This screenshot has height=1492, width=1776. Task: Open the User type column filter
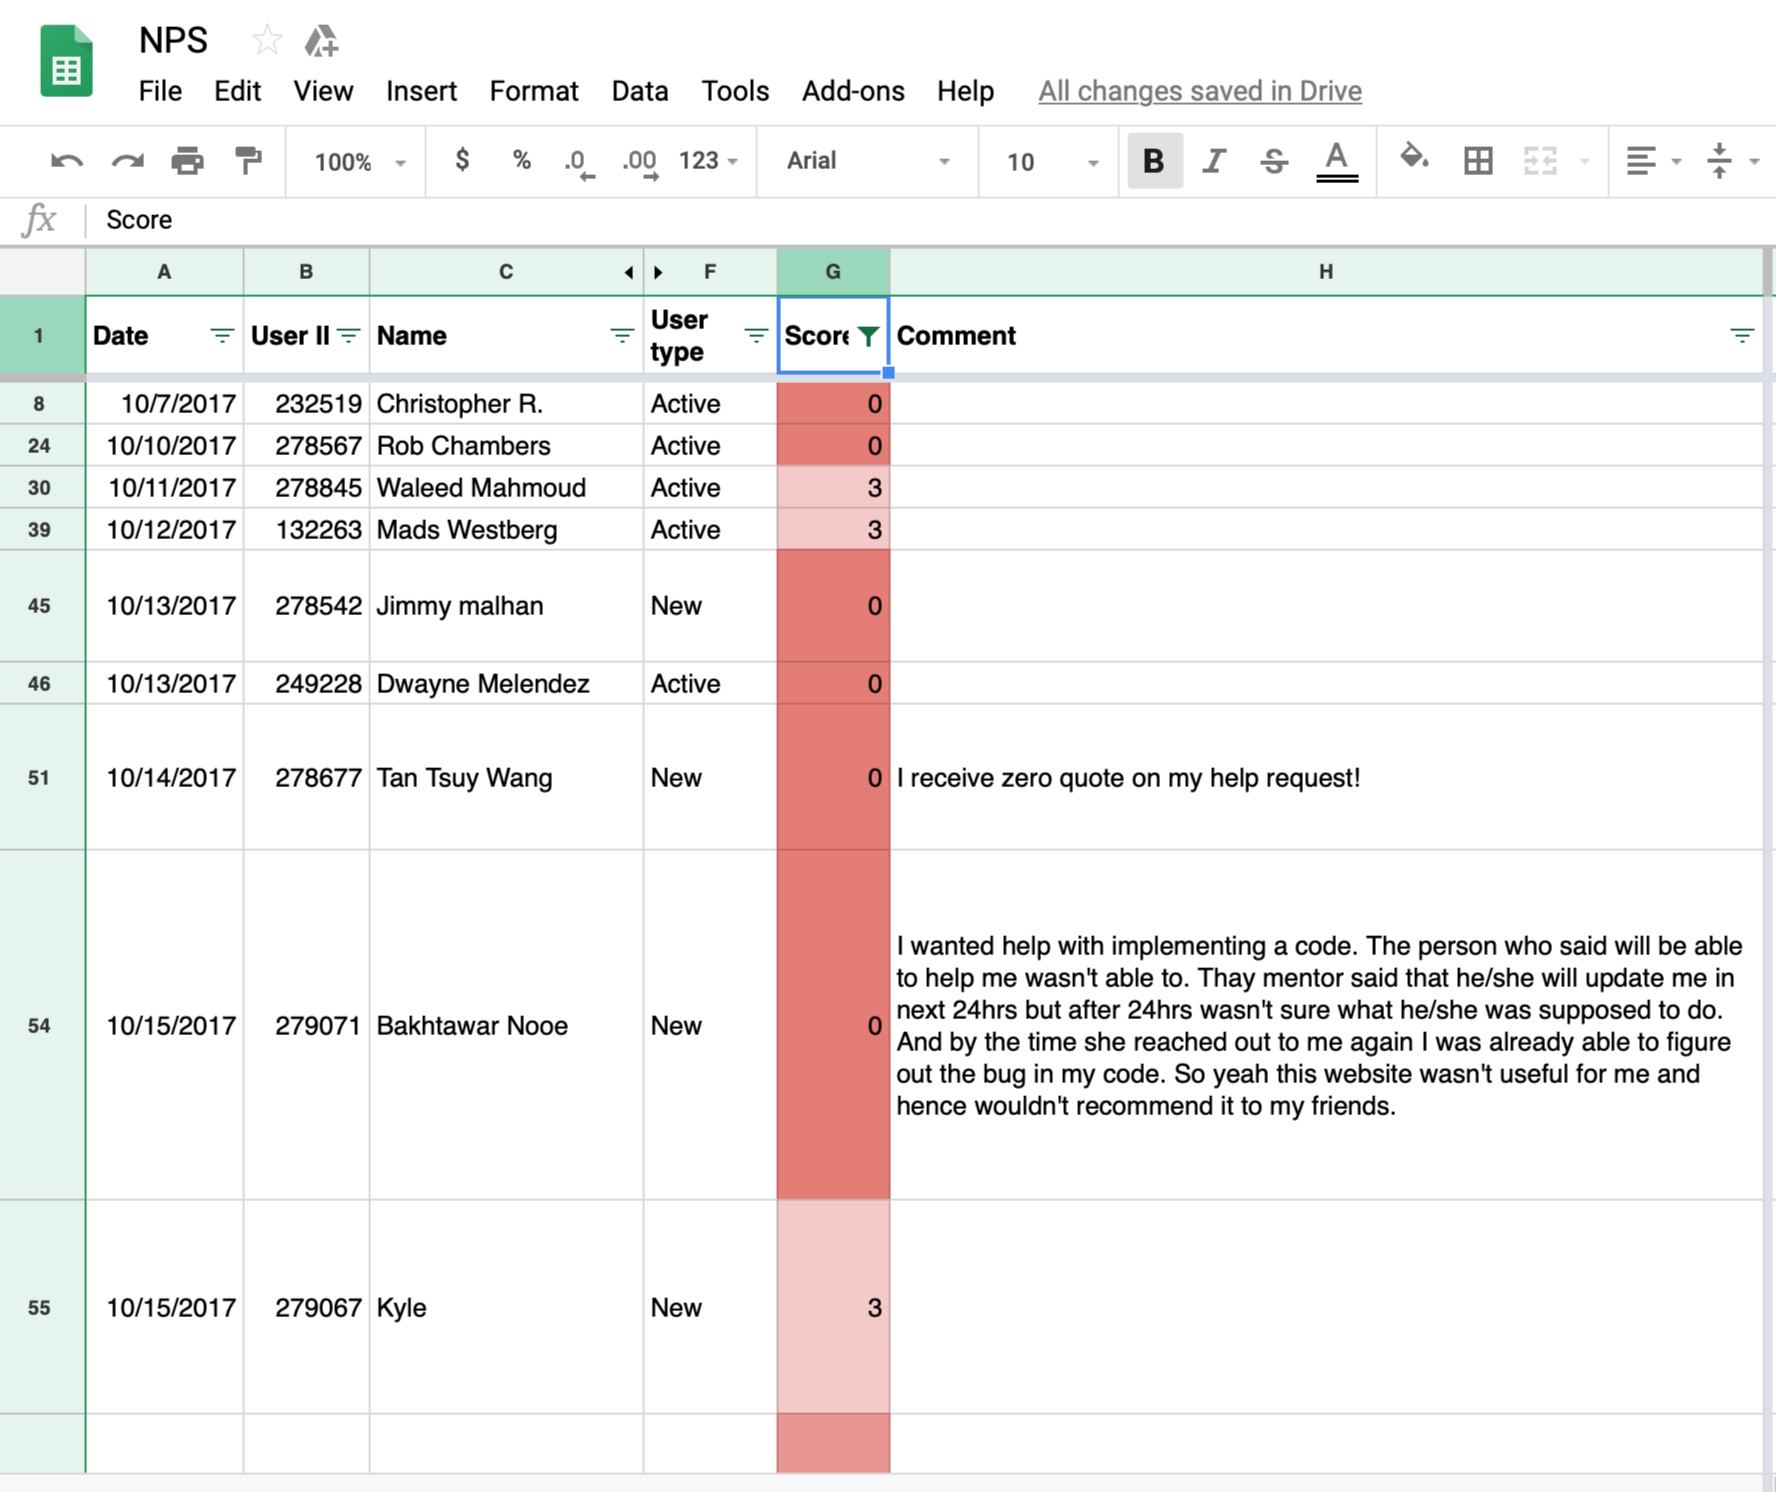coord(756,335)
